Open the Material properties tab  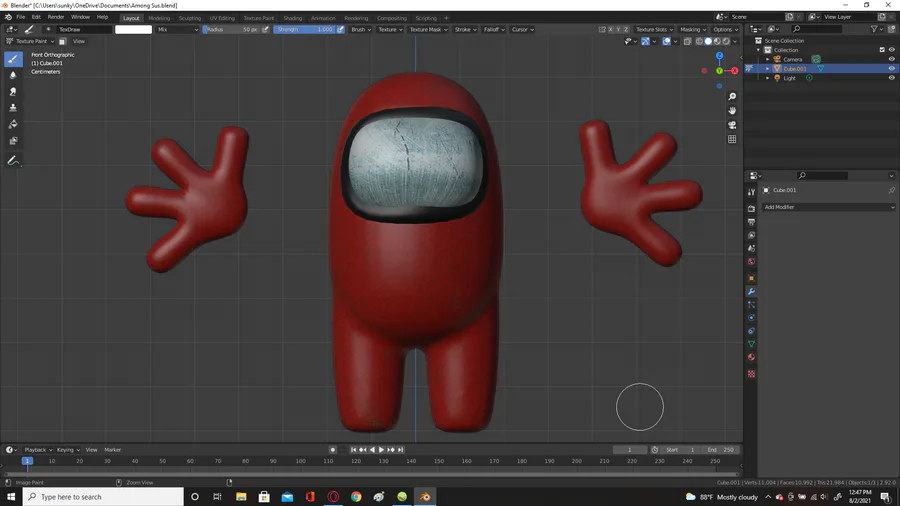[751, 357]
